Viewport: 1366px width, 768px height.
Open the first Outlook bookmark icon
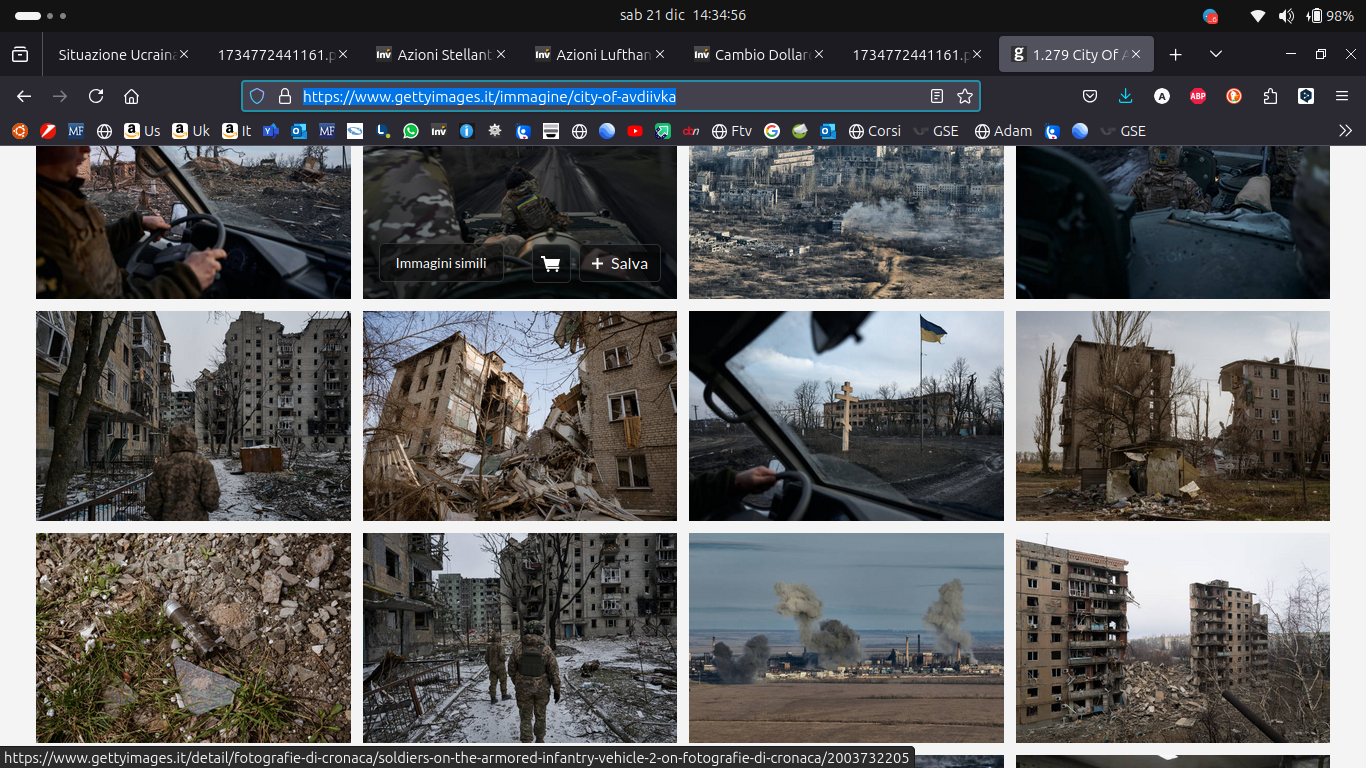[299, 131]
